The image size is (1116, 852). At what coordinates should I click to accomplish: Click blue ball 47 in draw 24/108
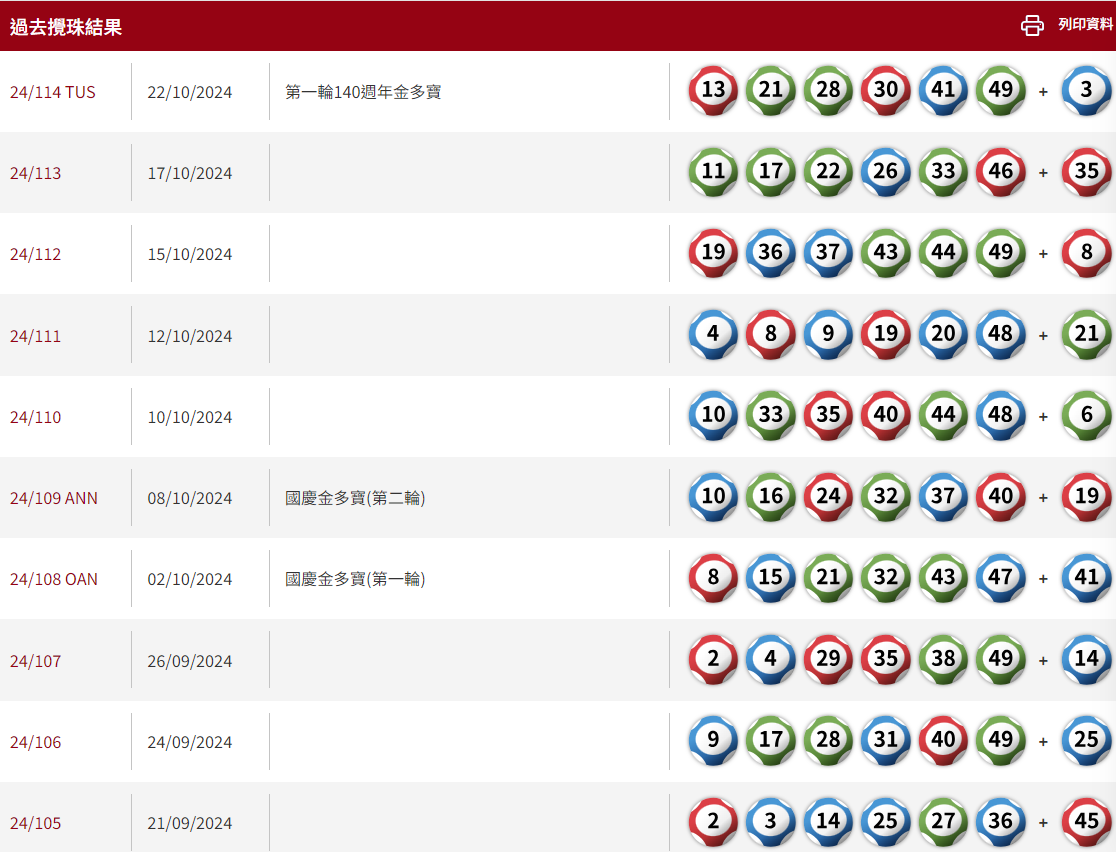(1000, 577)
